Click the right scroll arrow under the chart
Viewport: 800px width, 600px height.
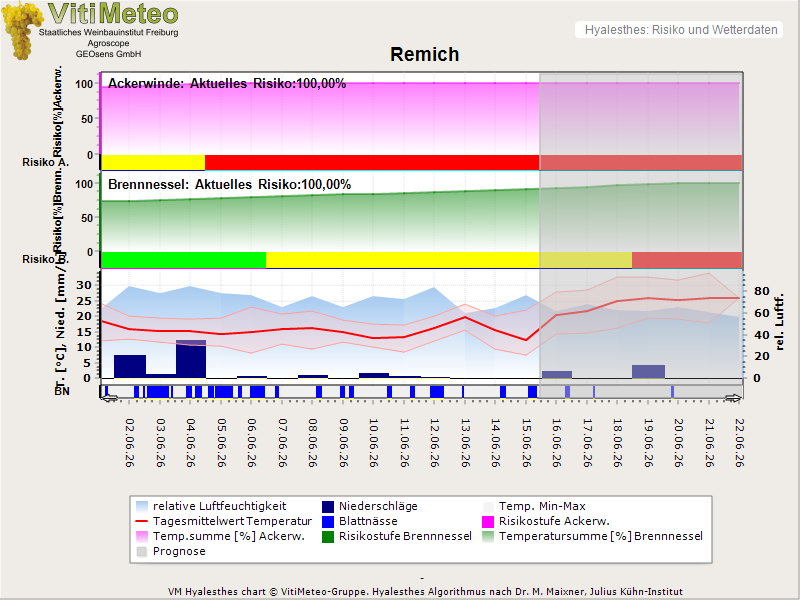734,398
